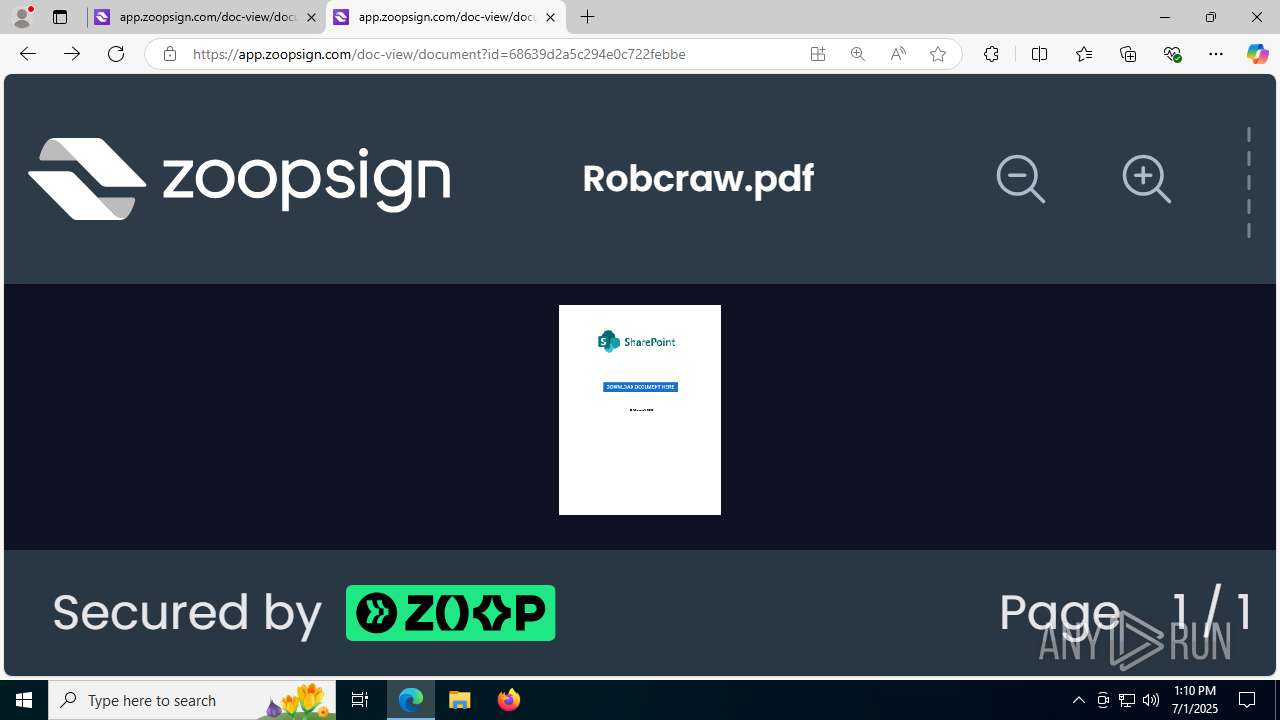Go back to previous page

point(28,54)
